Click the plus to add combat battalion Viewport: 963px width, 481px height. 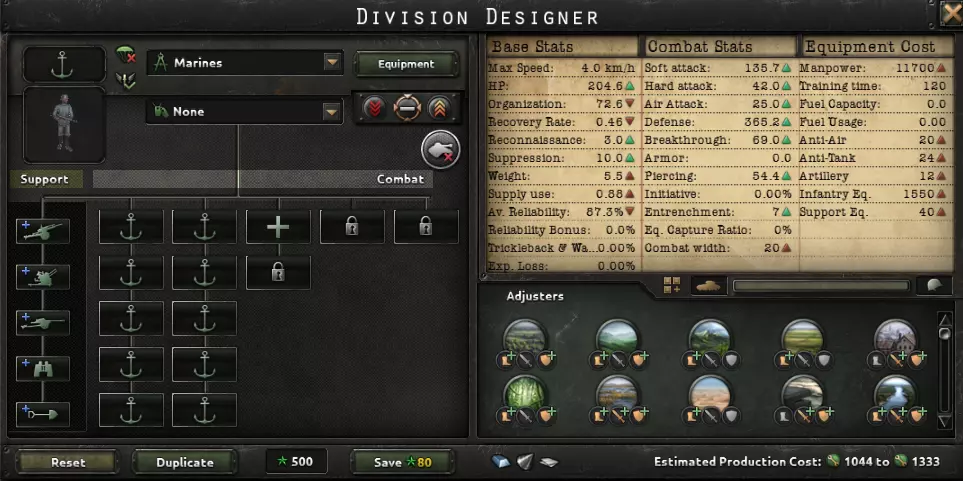pyautogui.click(x=278, y=227)
